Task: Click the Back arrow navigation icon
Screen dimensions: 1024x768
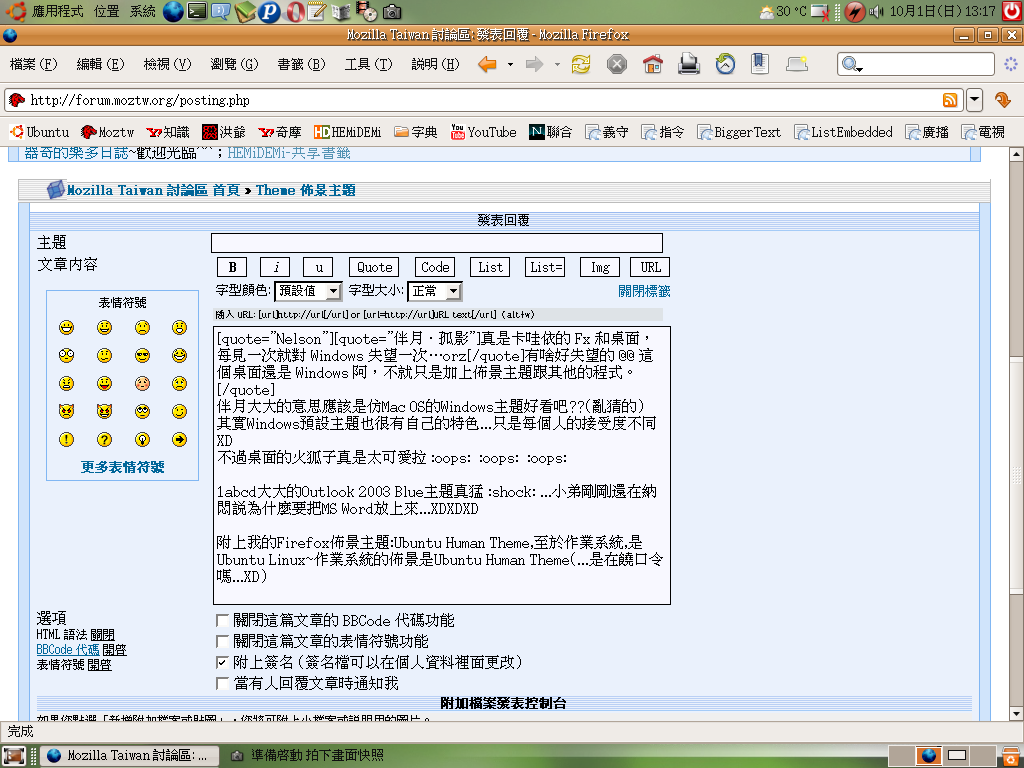Action: coord(488,65)
